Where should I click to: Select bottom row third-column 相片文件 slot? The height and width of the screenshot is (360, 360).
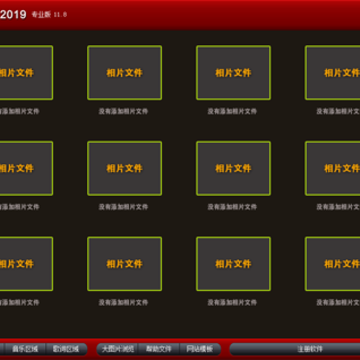pos(233,264)
